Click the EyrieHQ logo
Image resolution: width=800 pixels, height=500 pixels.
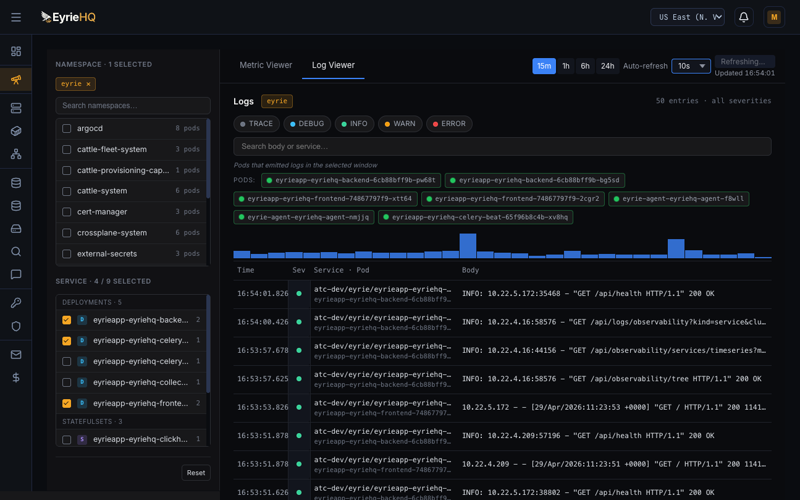pyautogui.click(x=68, y=17)
